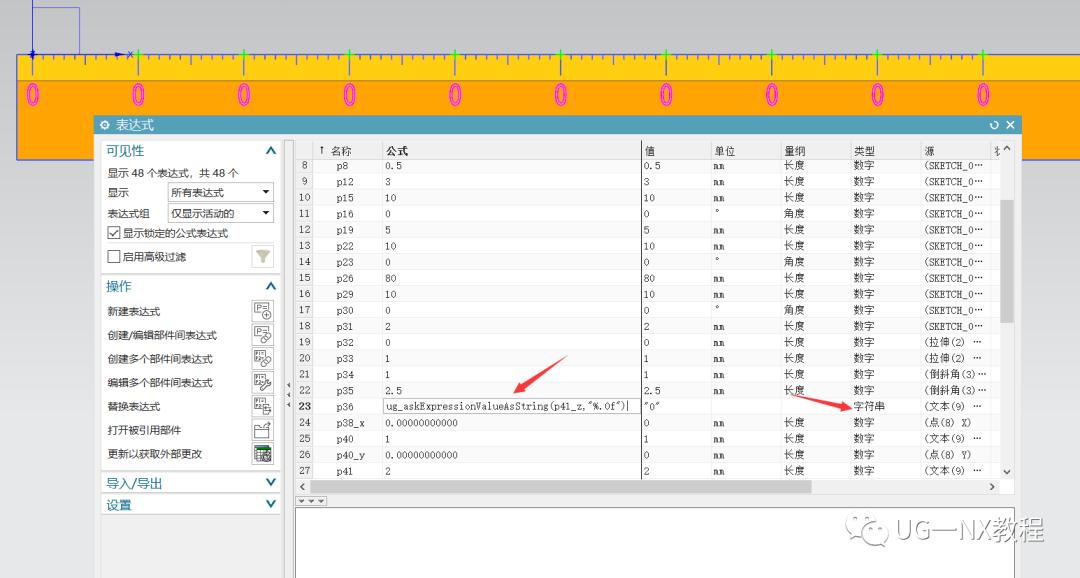Click the vertical scrollbar of the expression table
The height and width of the screenshot is (578, 1080).
(x=1006, y=260)
